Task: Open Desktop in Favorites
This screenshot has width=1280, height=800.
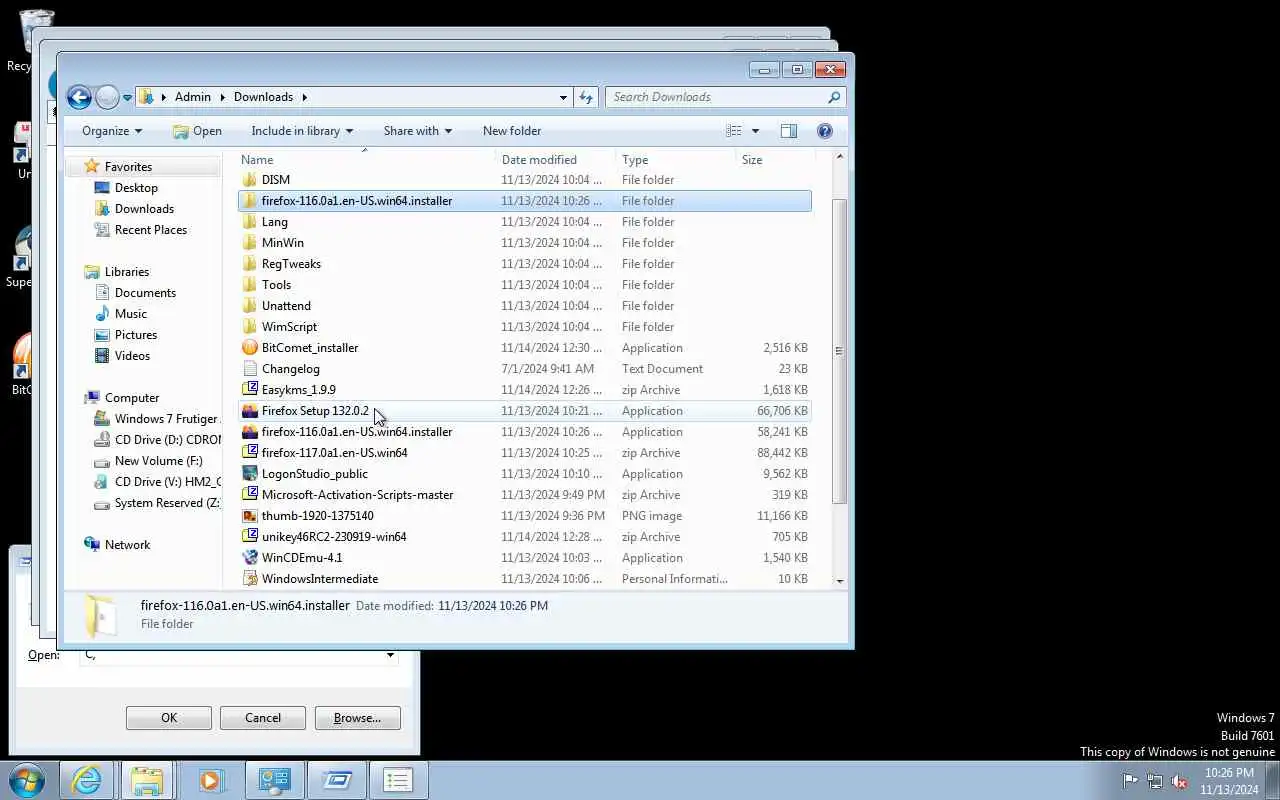Action: pos(136,188)
